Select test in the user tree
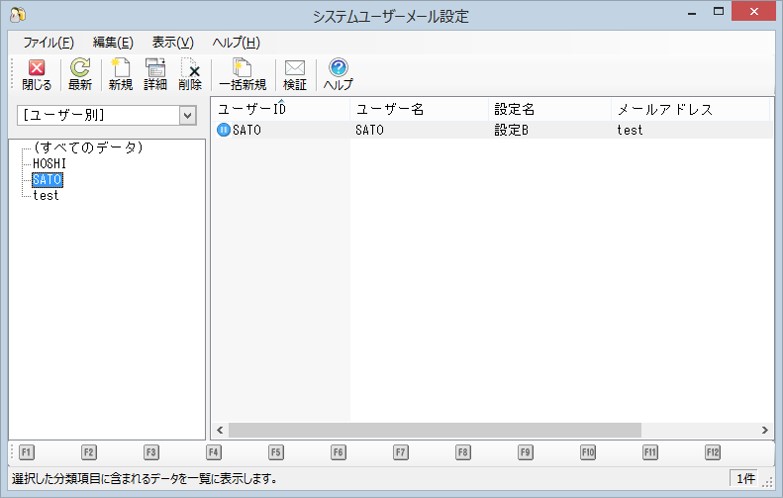 (x=45, y=195)
